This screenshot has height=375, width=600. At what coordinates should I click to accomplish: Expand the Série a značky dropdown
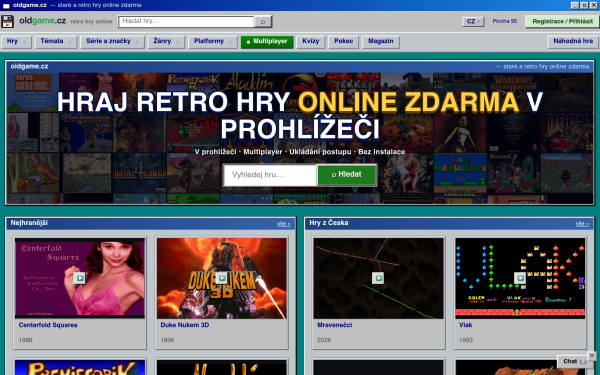coord(112,41)
